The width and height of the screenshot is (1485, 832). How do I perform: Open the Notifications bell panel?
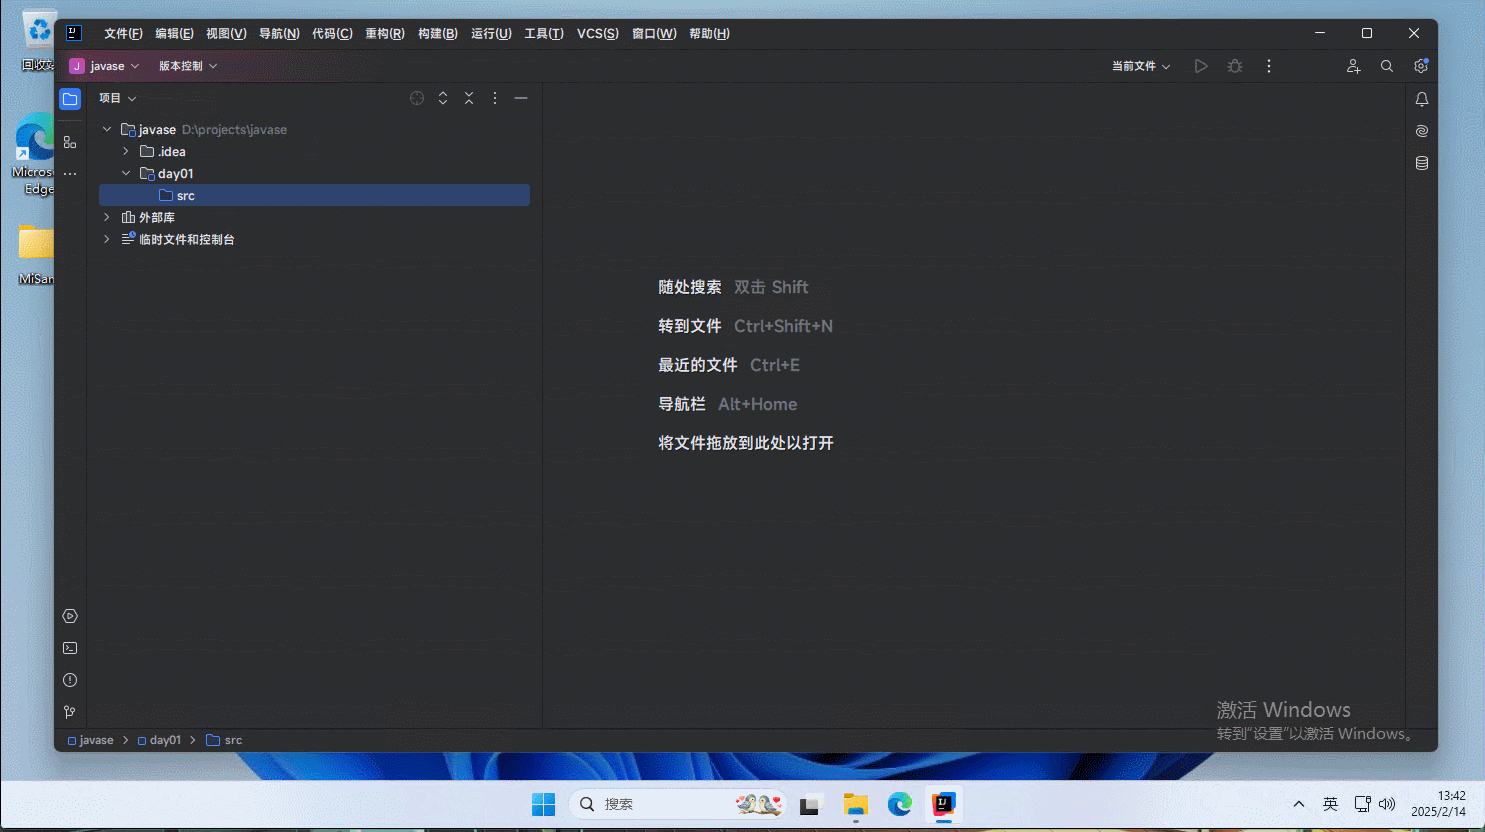pos(1421,99)
